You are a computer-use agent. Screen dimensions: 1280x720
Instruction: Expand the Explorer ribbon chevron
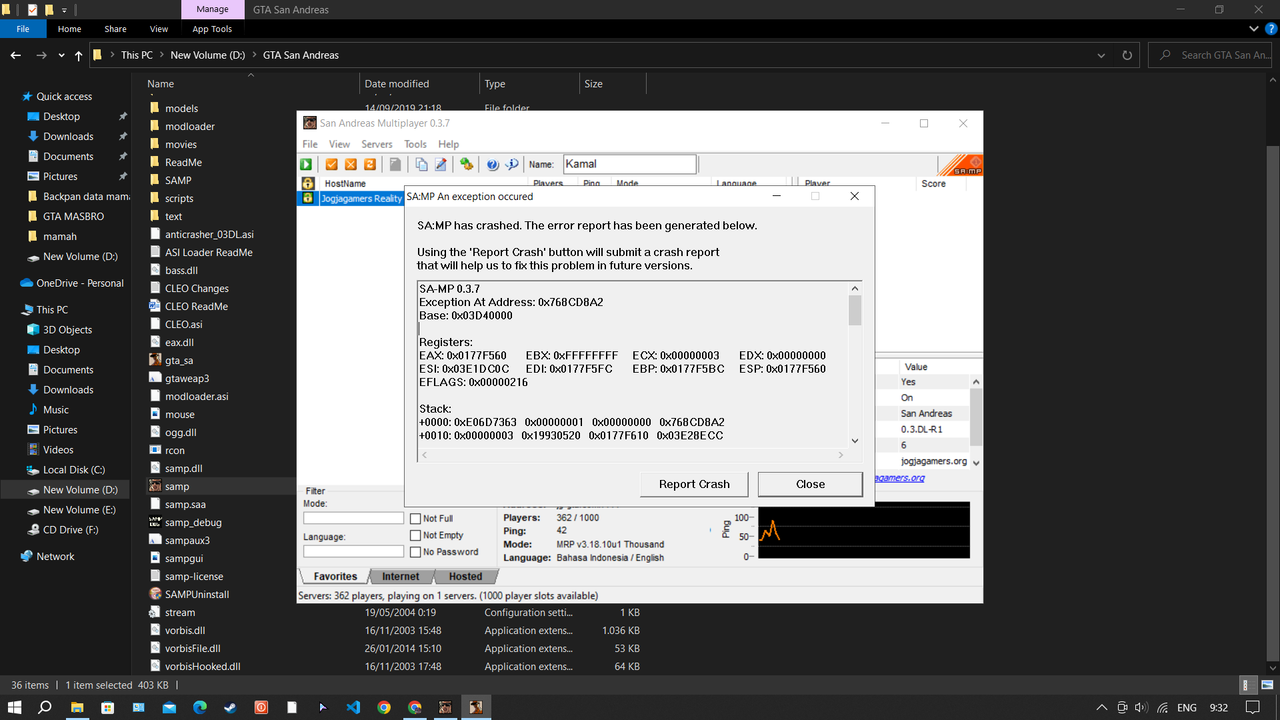(x=1255, y=30)
